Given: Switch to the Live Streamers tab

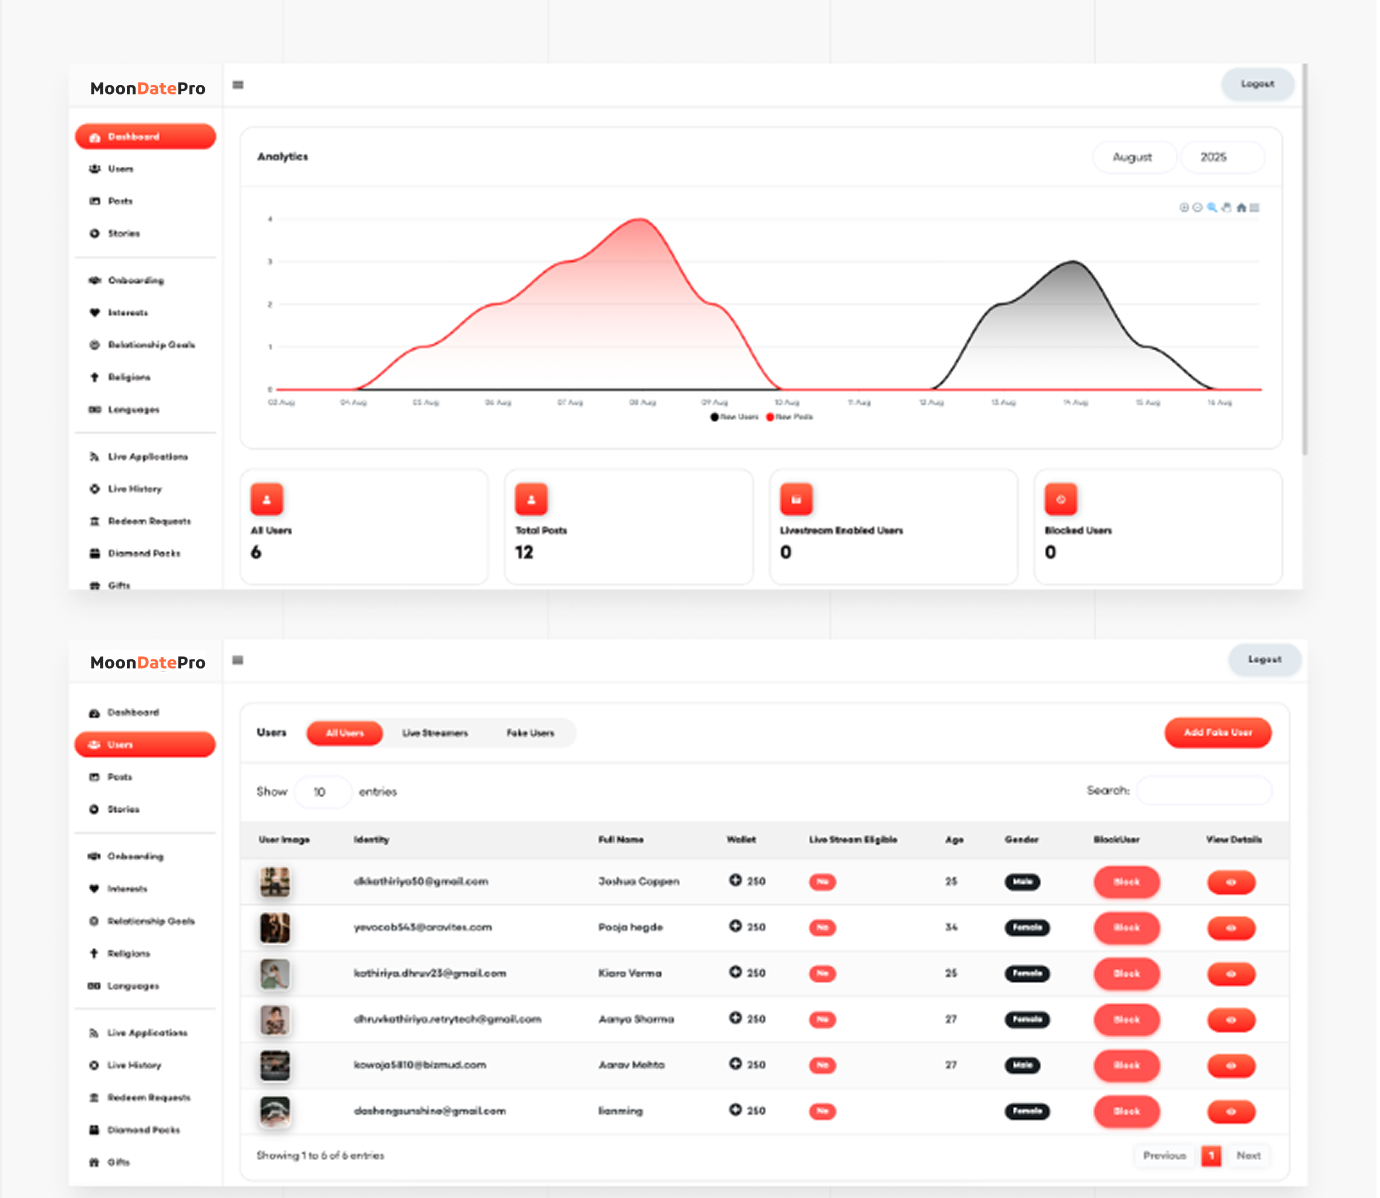Looking at the screenshot, I should point(435,733).
